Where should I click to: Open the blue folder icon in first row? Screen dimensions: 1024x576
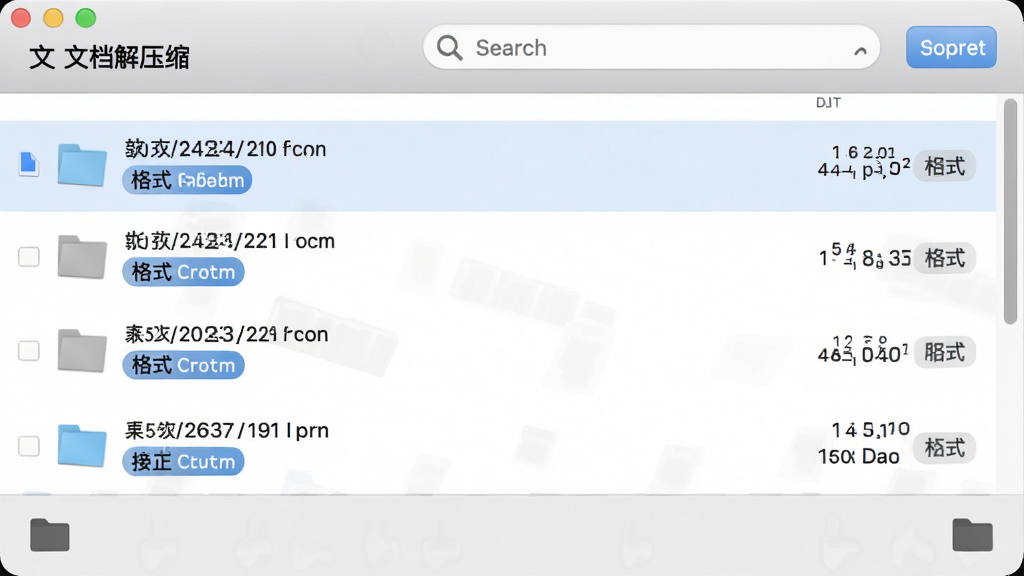(x=82, y=165)
